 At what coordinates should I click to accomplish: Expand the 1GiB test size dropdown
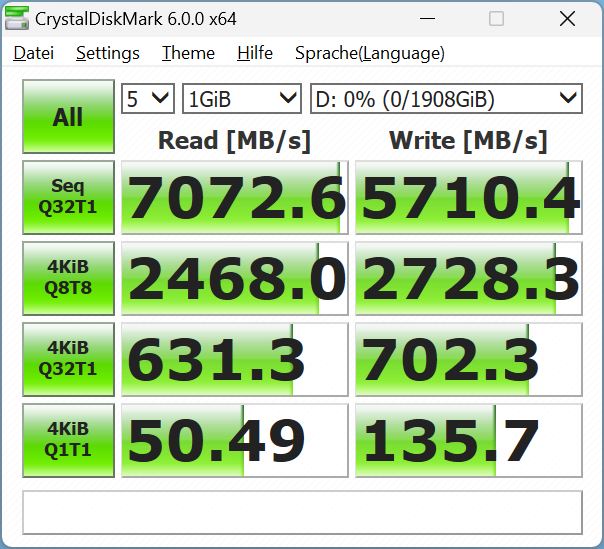pos(241,98)
